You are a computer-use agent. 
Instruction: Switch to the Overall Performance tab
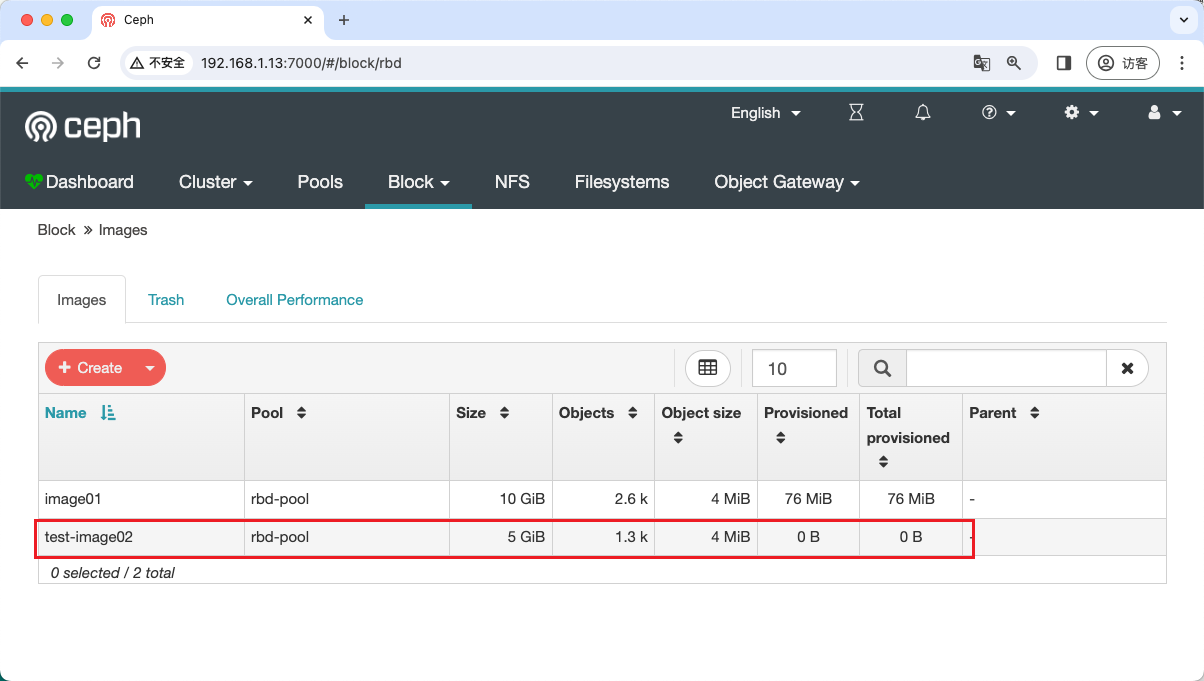click(x=294, y=300)
